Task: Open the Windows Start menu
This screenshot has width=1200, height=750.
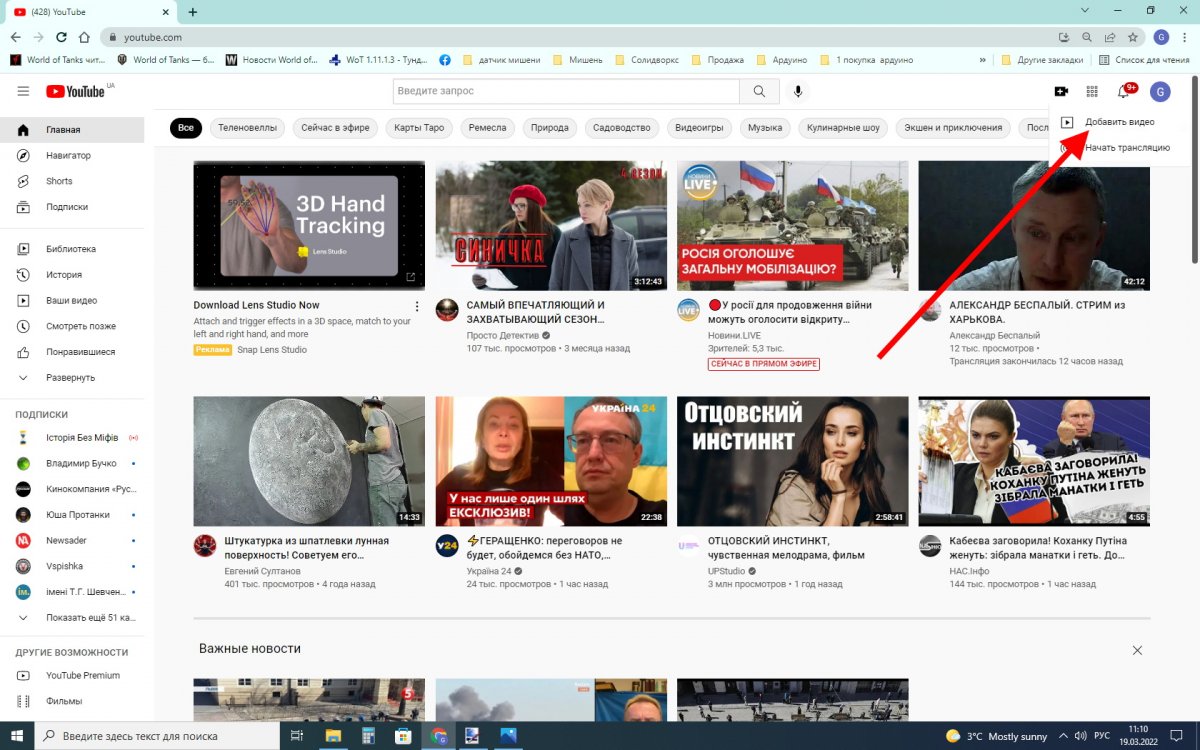Action: click(18, 736)
